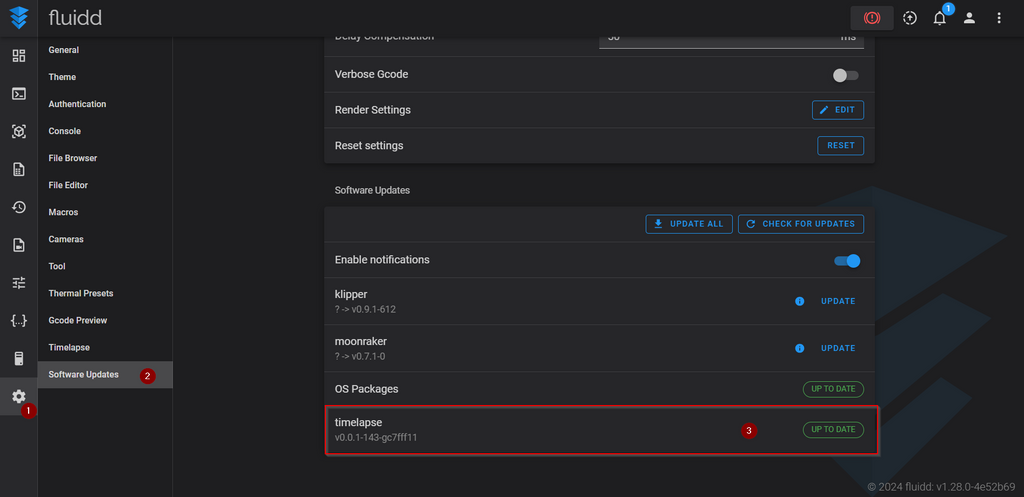Go to Thermal Presets settings section

[x=80, y=293]
